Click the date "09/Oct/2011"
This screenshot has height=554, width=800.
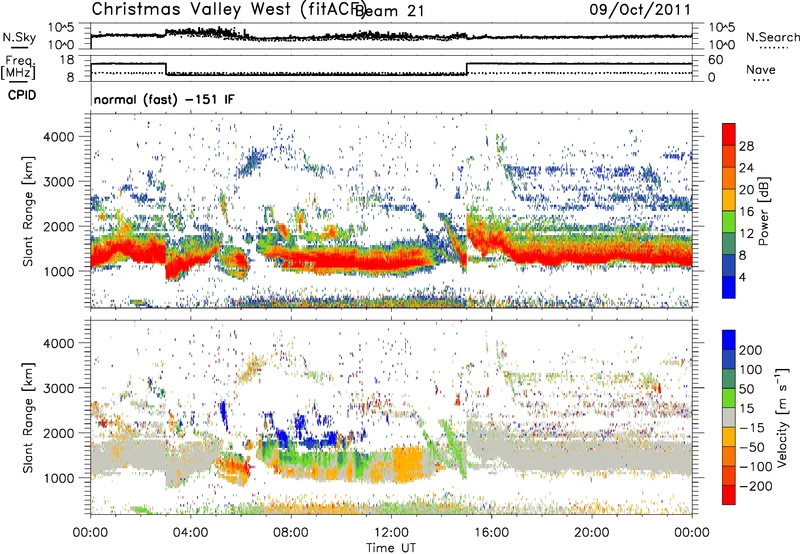tap(640, 10)
